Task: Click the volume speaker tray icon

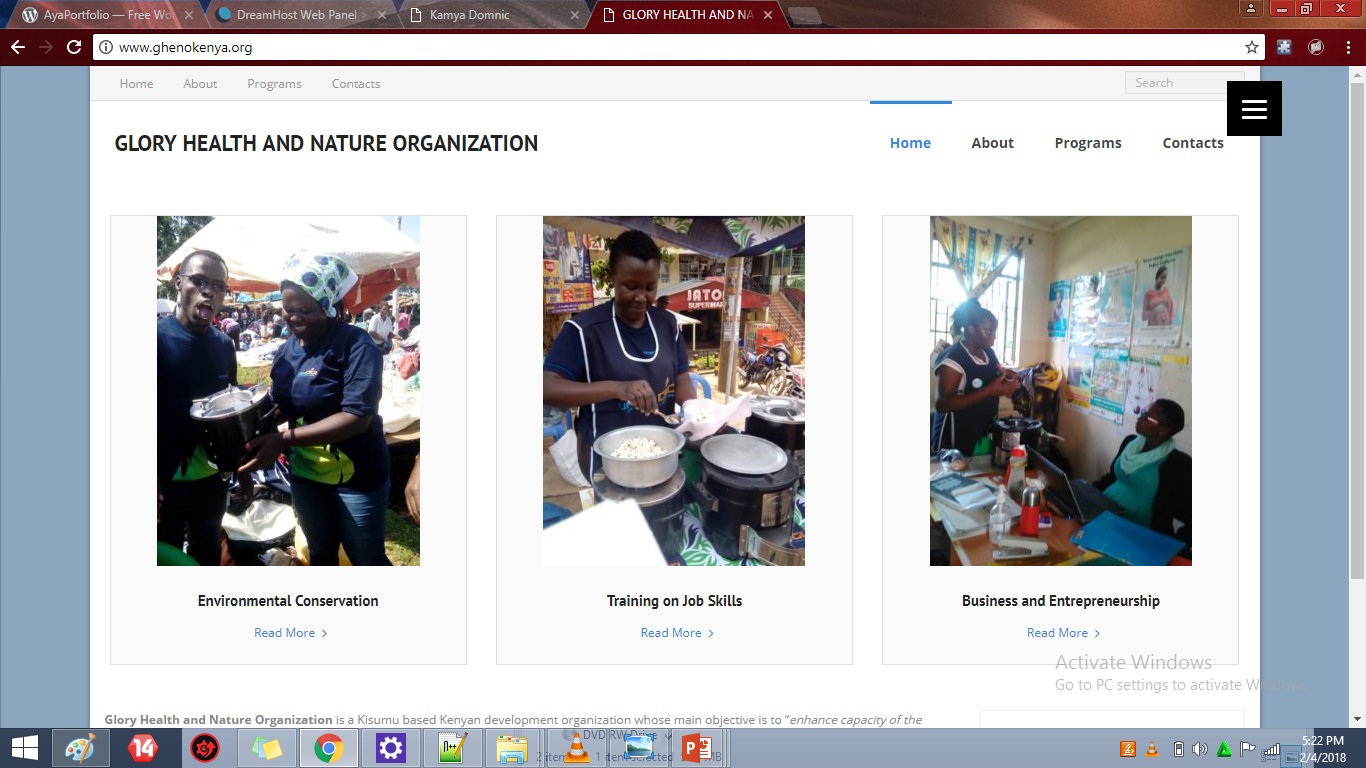Action: [x=1199, y=749]
